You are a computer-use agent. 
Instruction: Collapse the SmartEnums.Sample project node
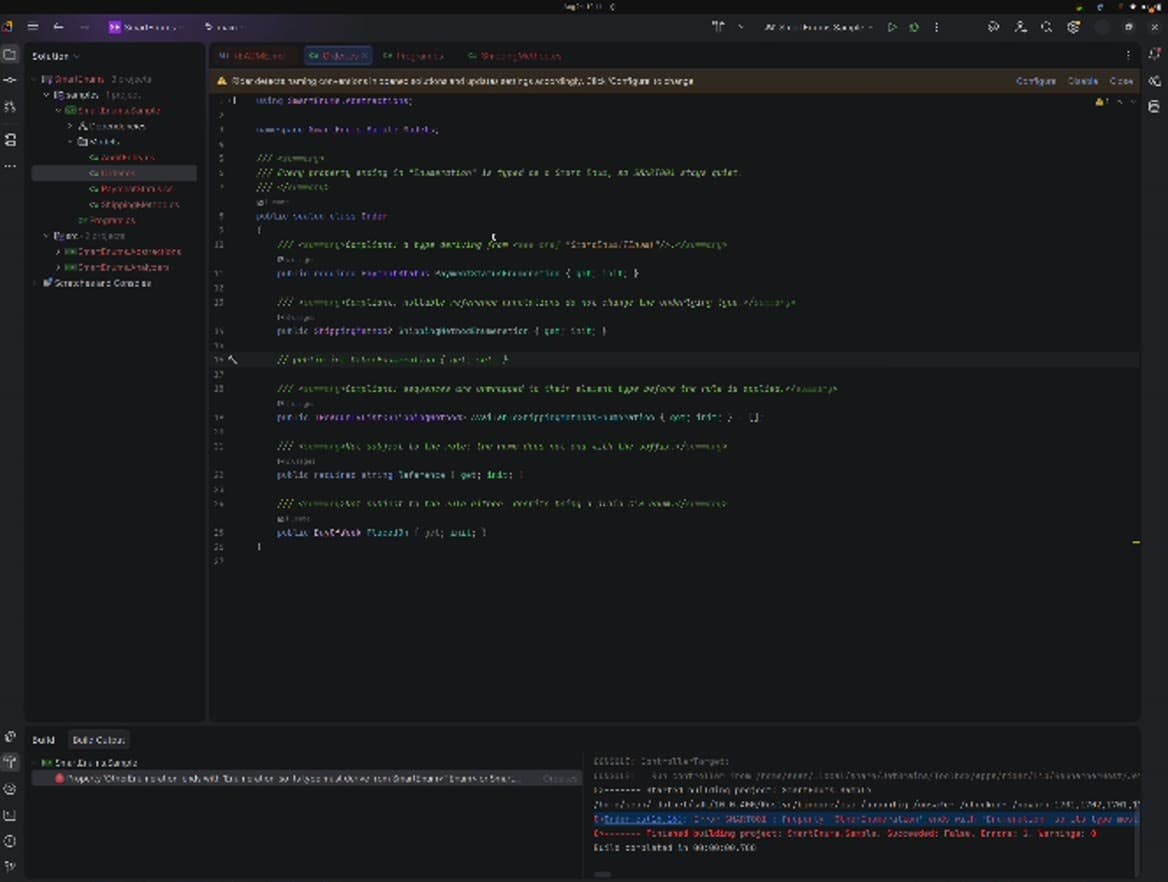point(58,110)
